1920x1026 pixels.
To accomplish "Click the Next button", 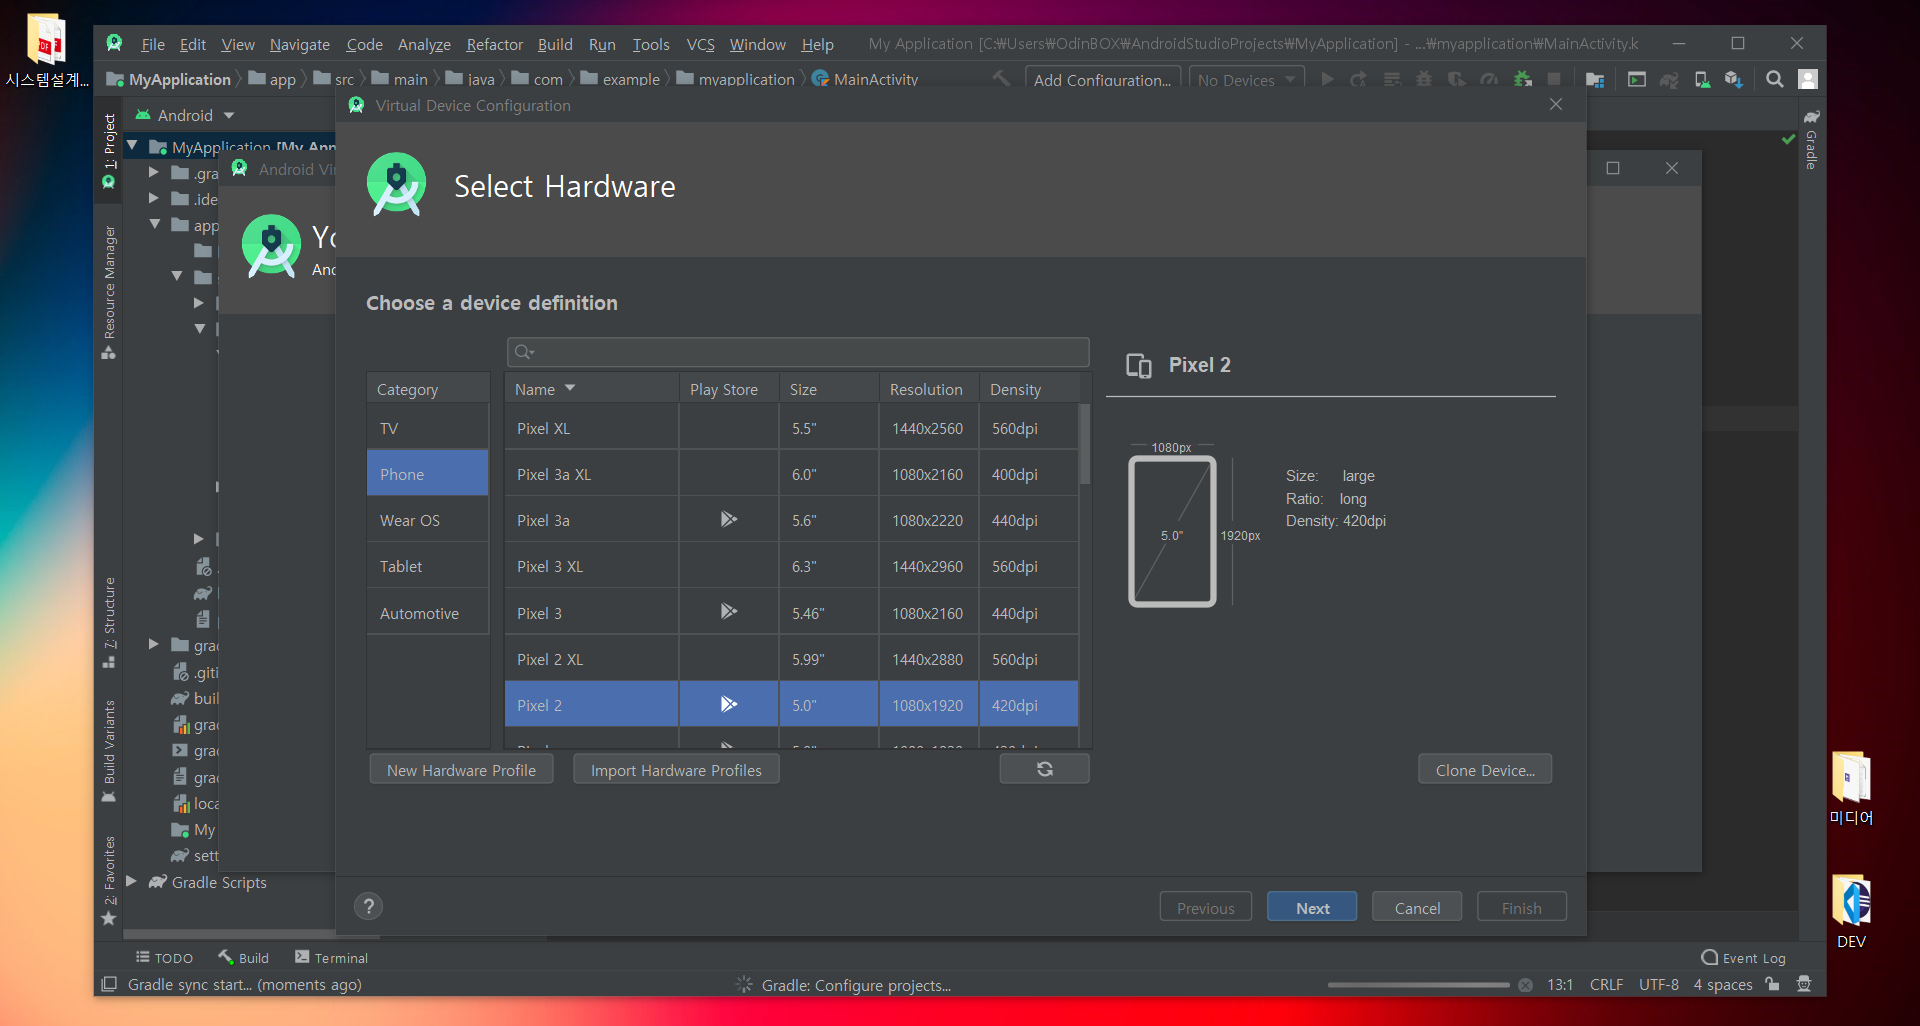I will point(1312,907).
